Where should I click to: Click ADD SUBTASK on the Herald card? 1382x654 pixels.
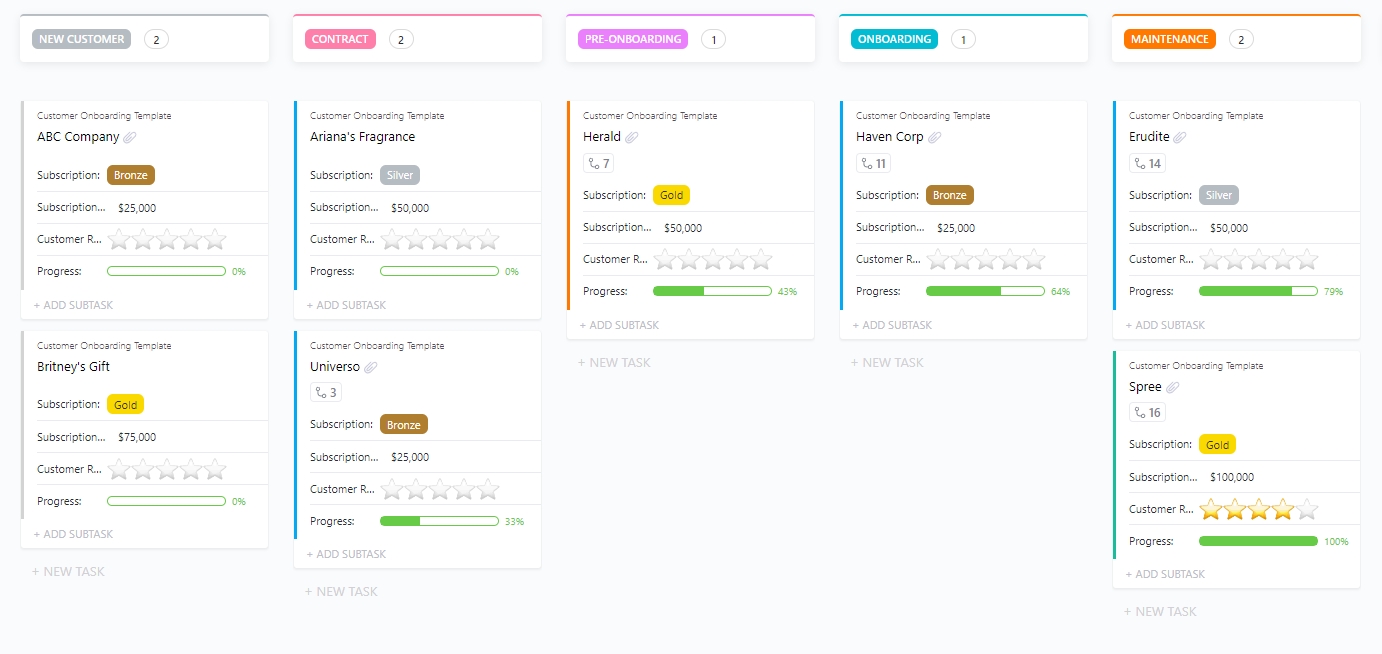coord(619,325)
